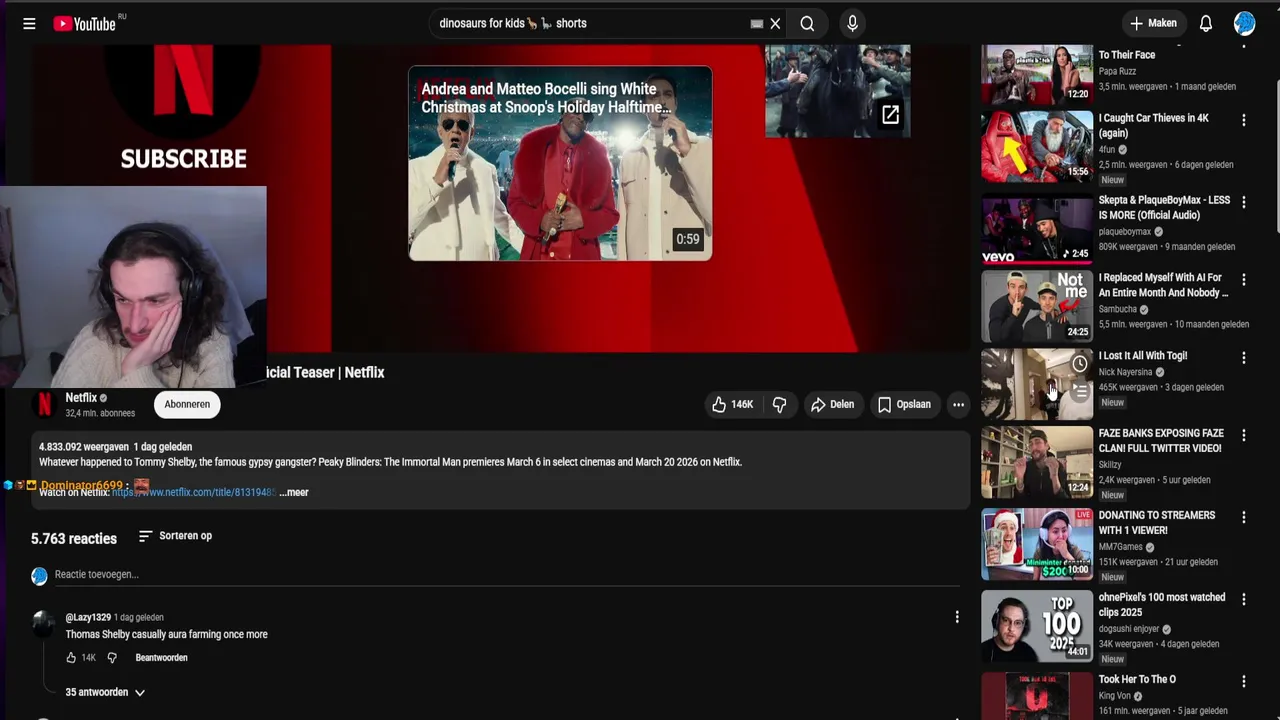
Task: Expand description with ...meer
Action: pyautogui.click(x=294, y=492)
